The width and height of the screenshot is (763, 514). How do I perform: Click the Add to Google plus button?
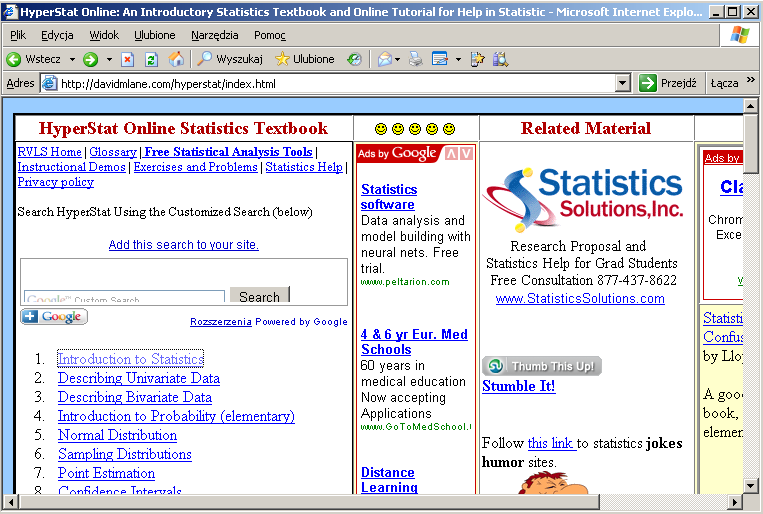pyautogui.click(x=54, y=316)
